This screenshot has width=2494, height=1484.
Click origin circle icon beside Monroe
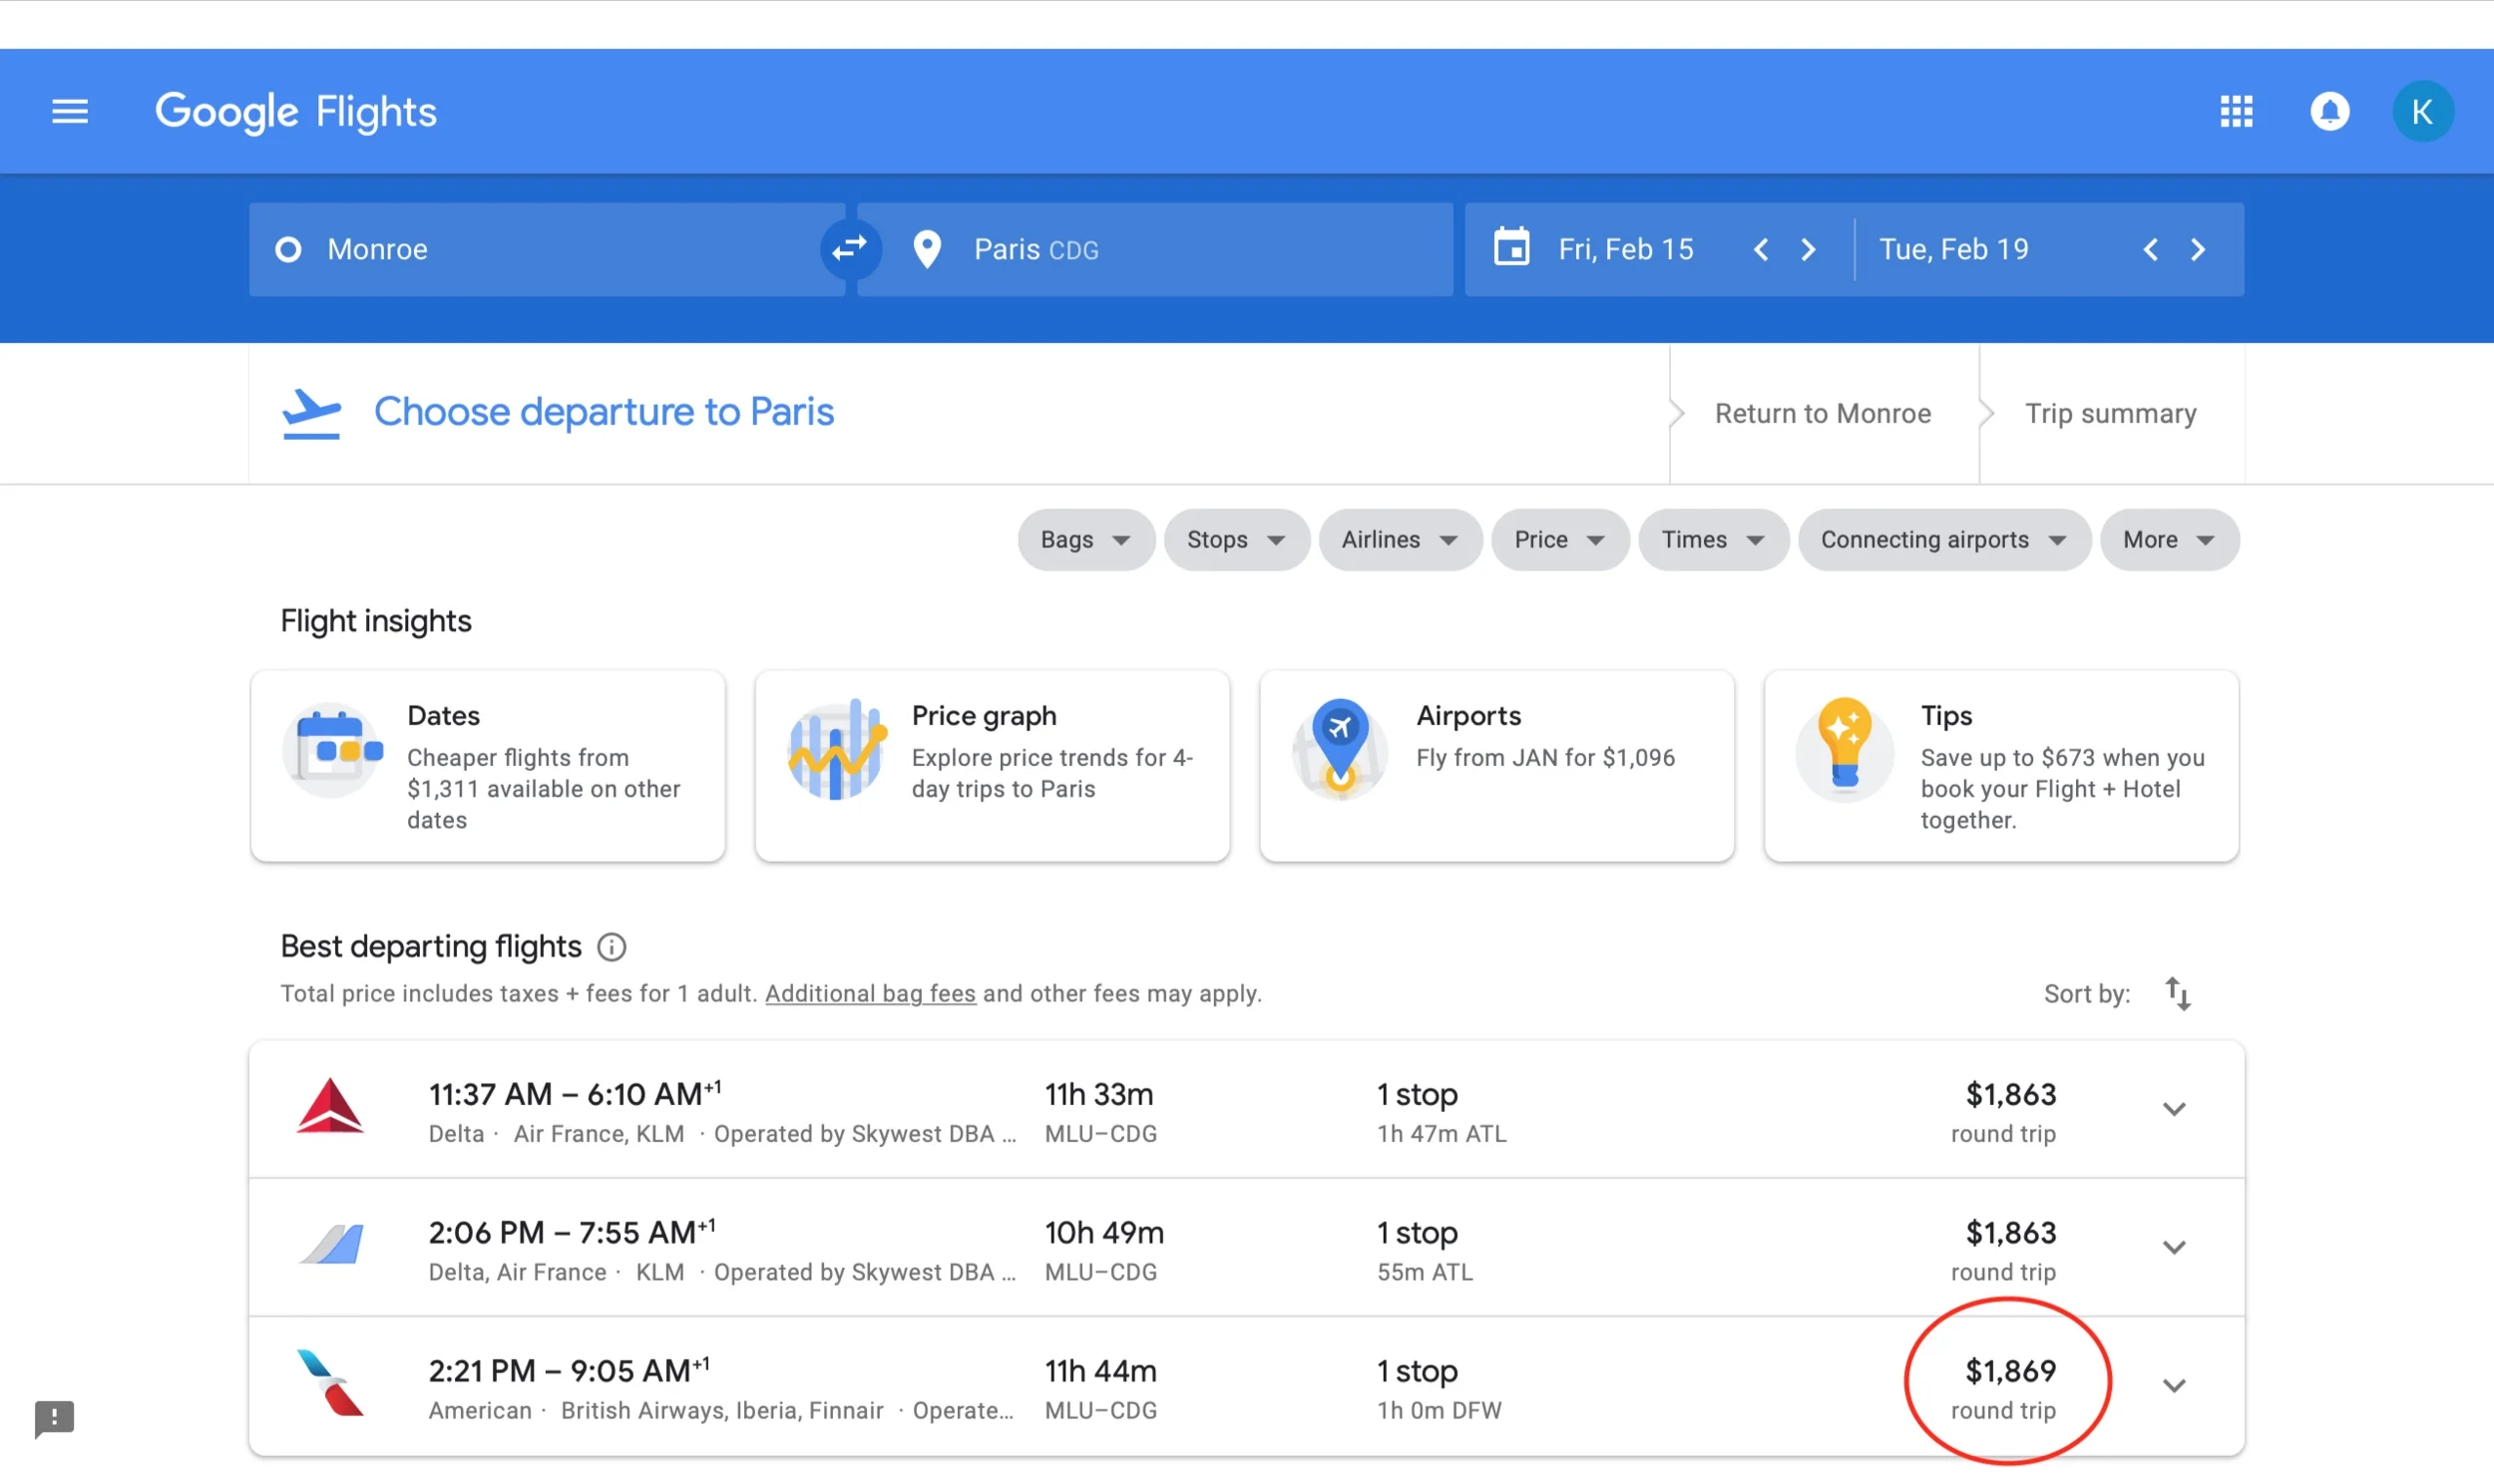coord(288,249)
